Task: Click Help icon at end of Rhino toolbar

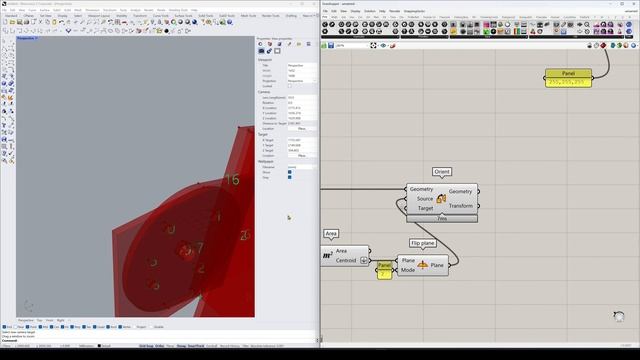Action: 230,22
